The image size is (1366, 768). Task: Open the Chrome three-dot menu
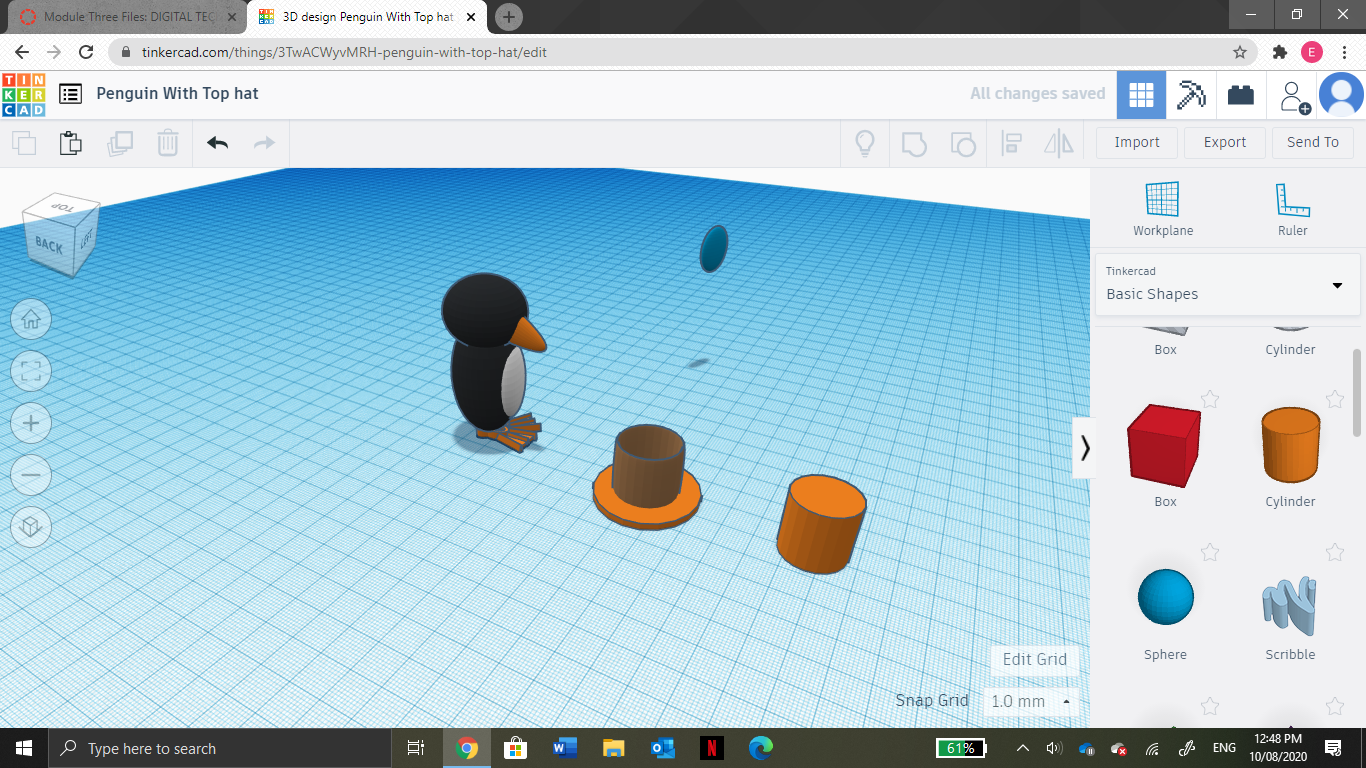(1345, 52)
